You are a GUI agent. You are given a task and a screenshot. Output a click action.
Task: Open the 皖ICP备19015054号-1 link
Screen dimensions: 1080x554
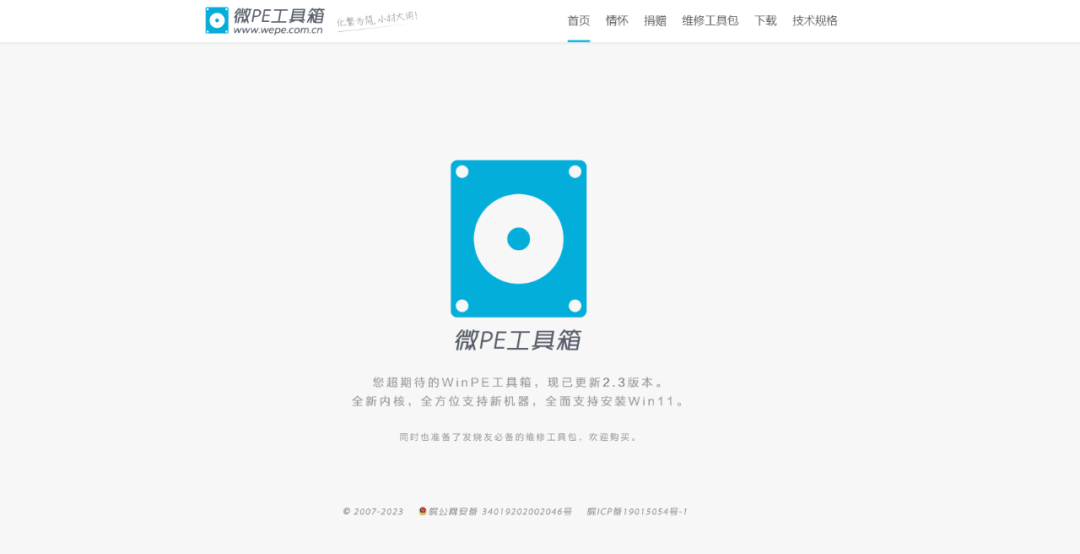[x=637, y=512]
